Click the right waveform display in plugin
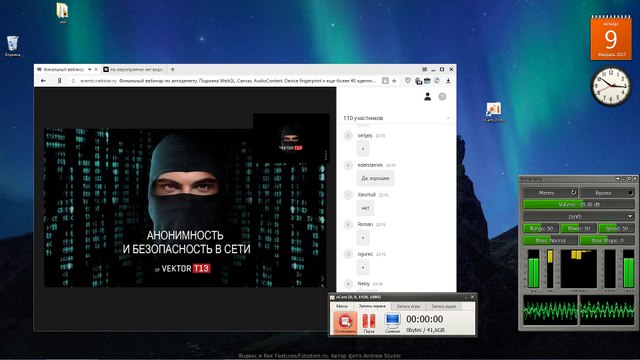Image resolution: width=640 pixels, height=360 pixels. click(607, 310)
